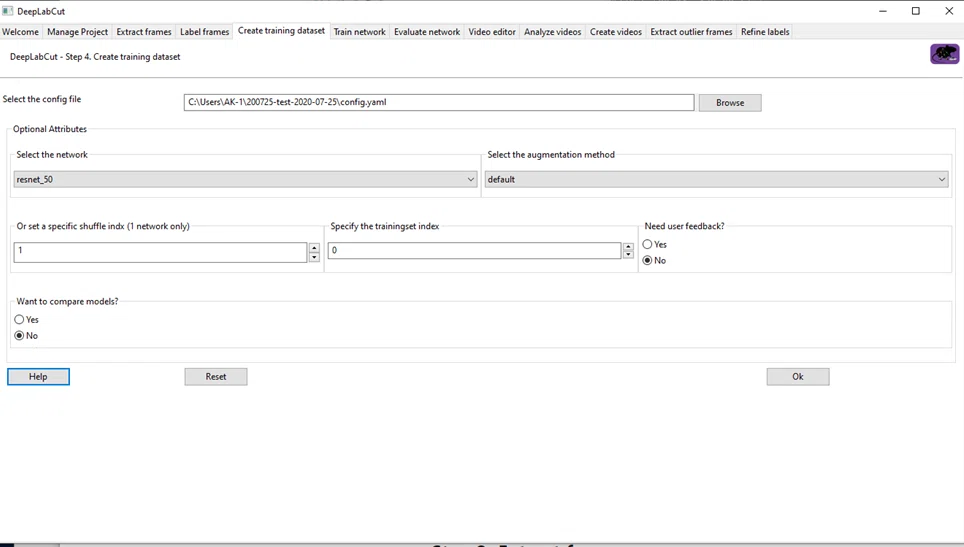The width and height of the screenshot is (964, 547).
Task: Click the Reset button
Action: pos(216,377)
